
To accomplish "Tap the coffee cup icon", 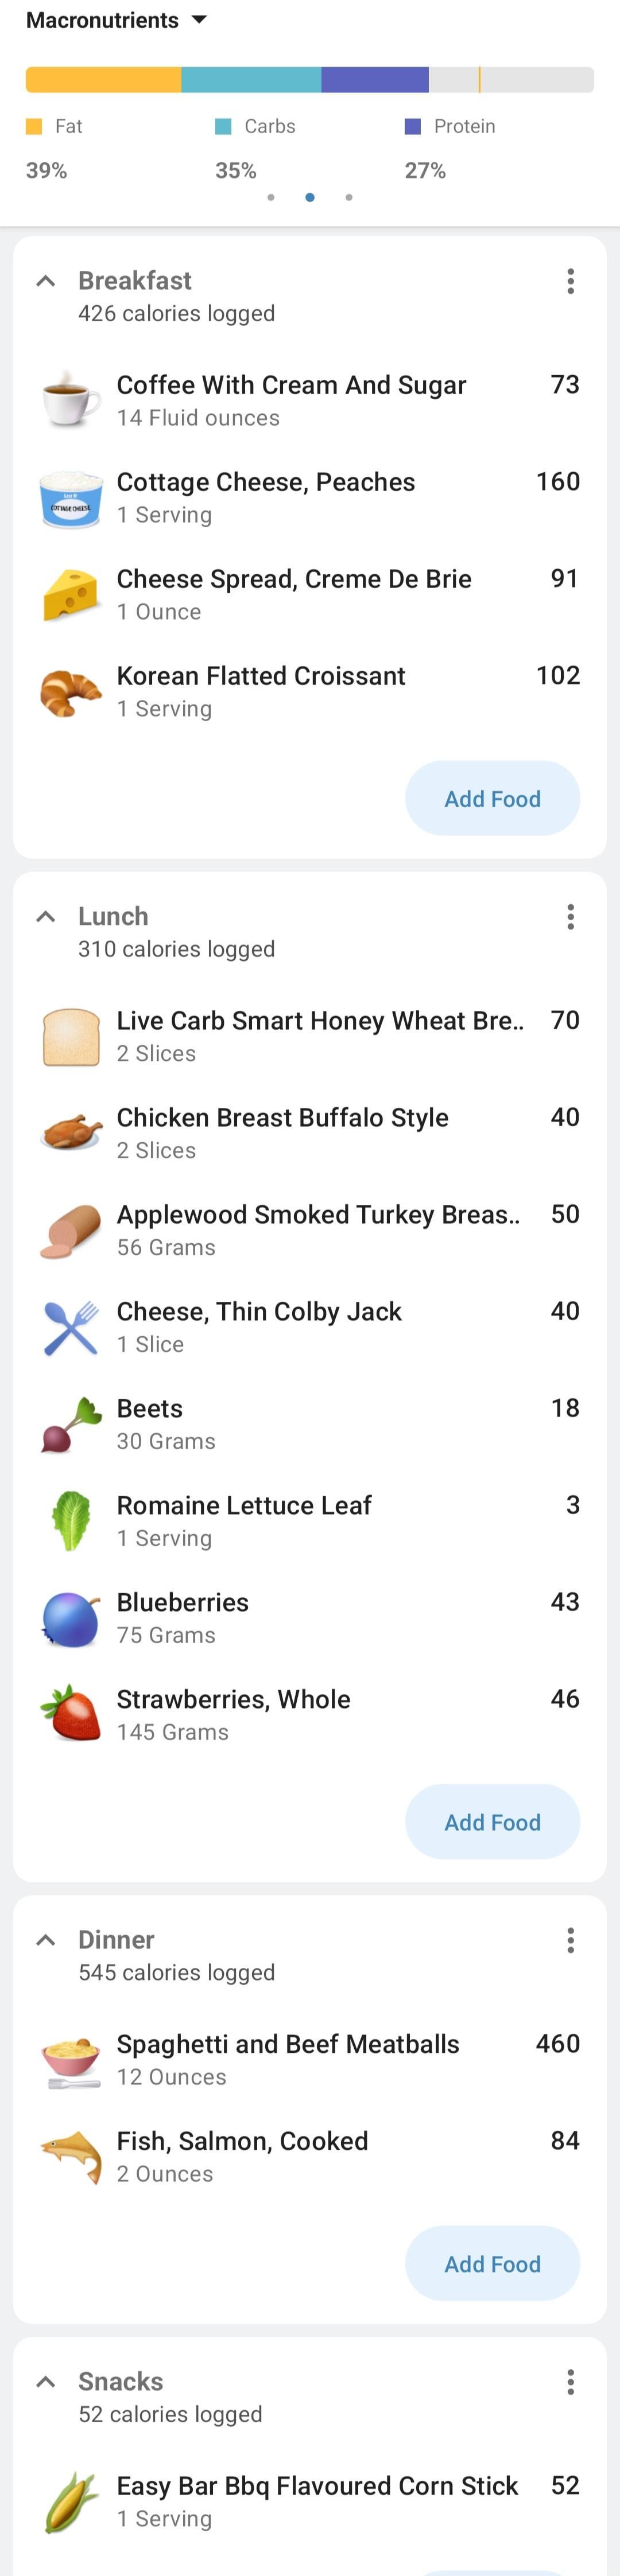I will tap(71, 400).
